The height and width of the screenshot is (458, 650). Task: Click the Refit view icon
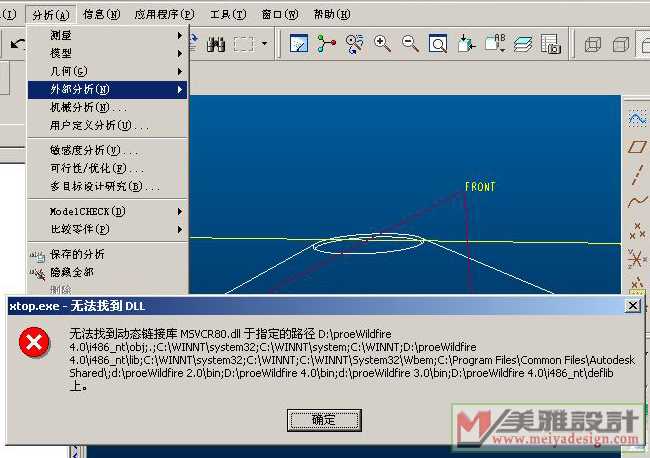(x=438, y=44)
